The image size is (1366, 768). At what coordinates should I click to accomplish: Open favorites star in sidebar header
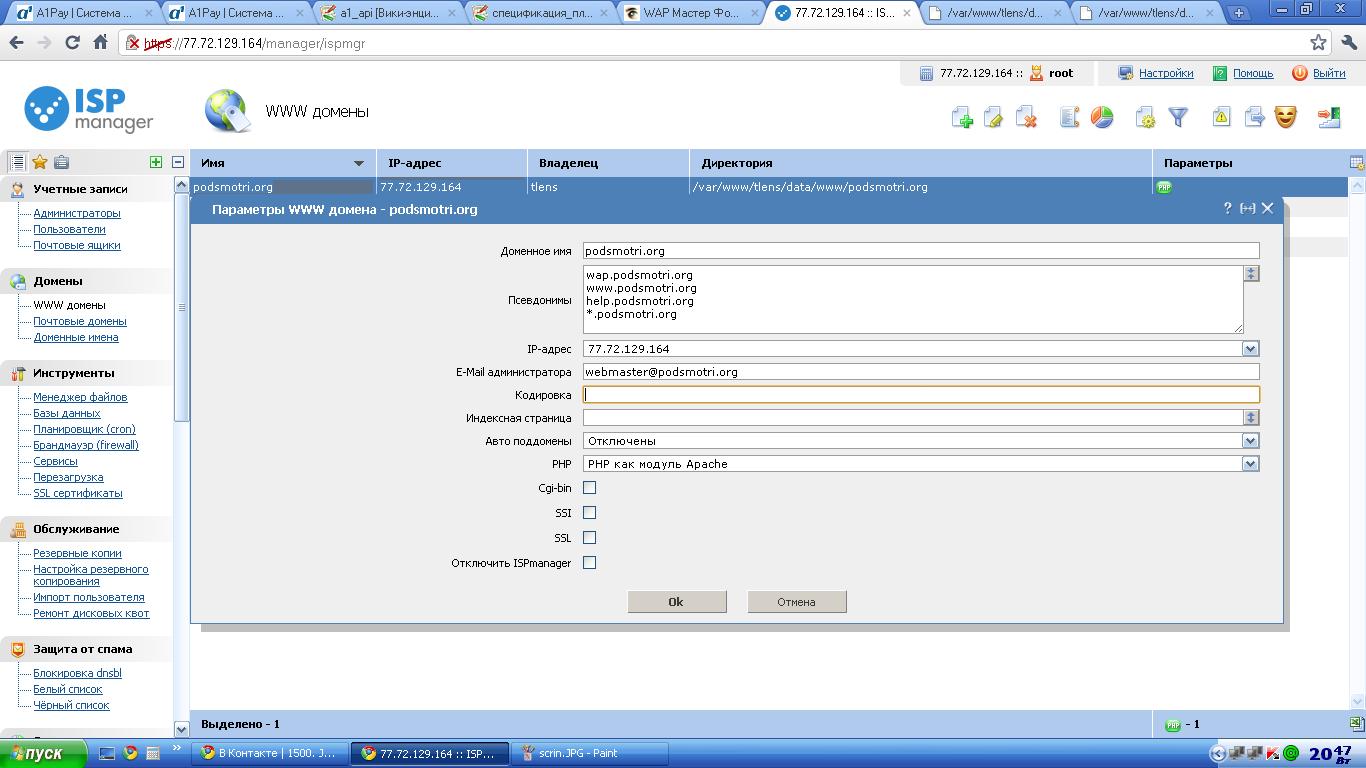[40, 162]
